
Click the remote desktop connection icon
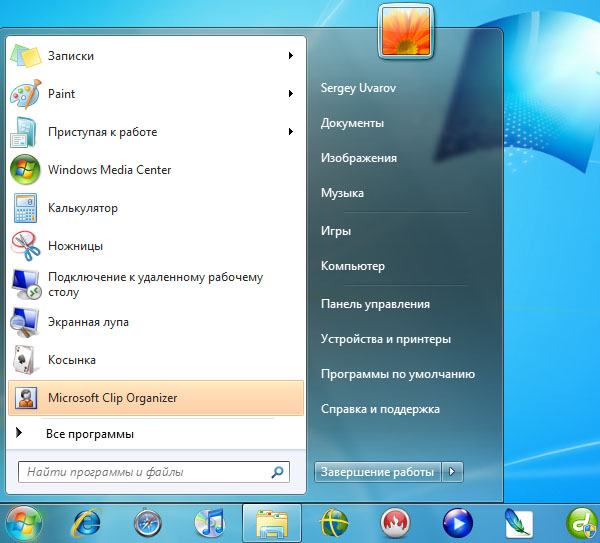25,284
